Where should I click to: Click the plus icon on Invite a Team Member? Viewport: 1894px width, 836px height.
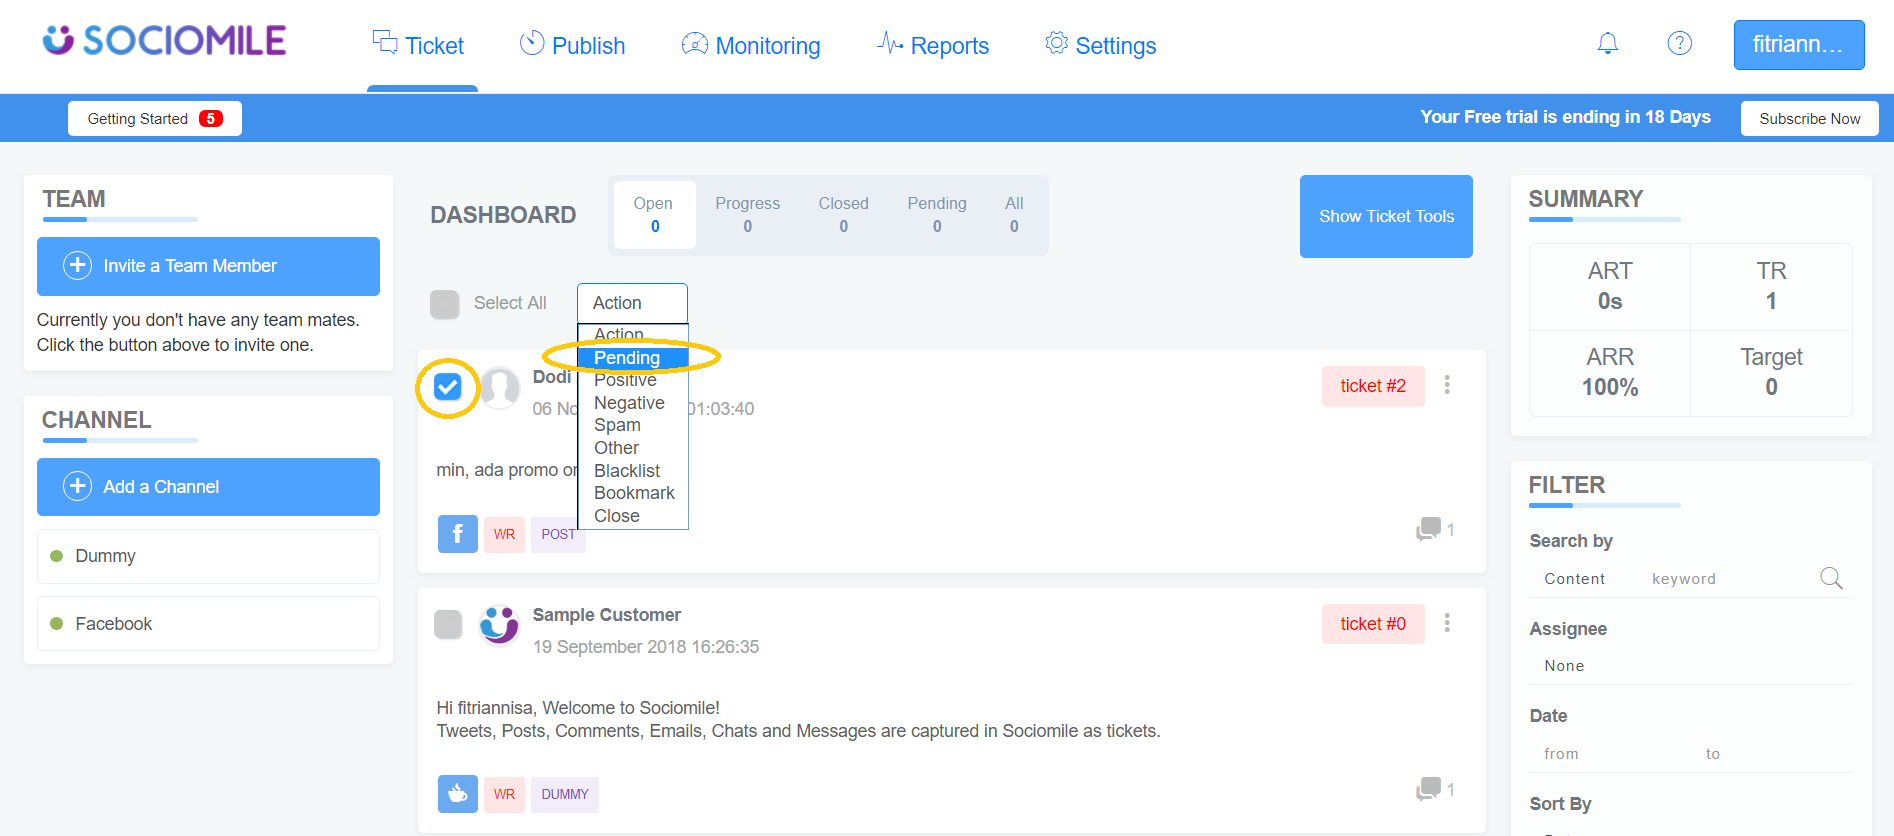click(x=77, y=265)
